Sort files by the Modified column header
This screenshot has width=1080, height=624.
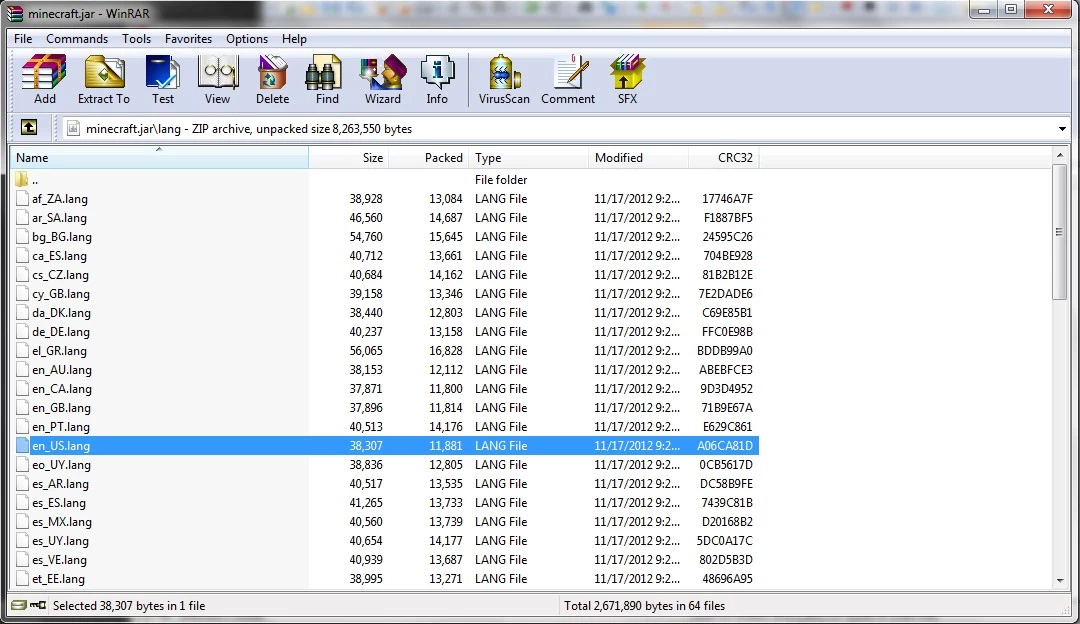point(638,158)
